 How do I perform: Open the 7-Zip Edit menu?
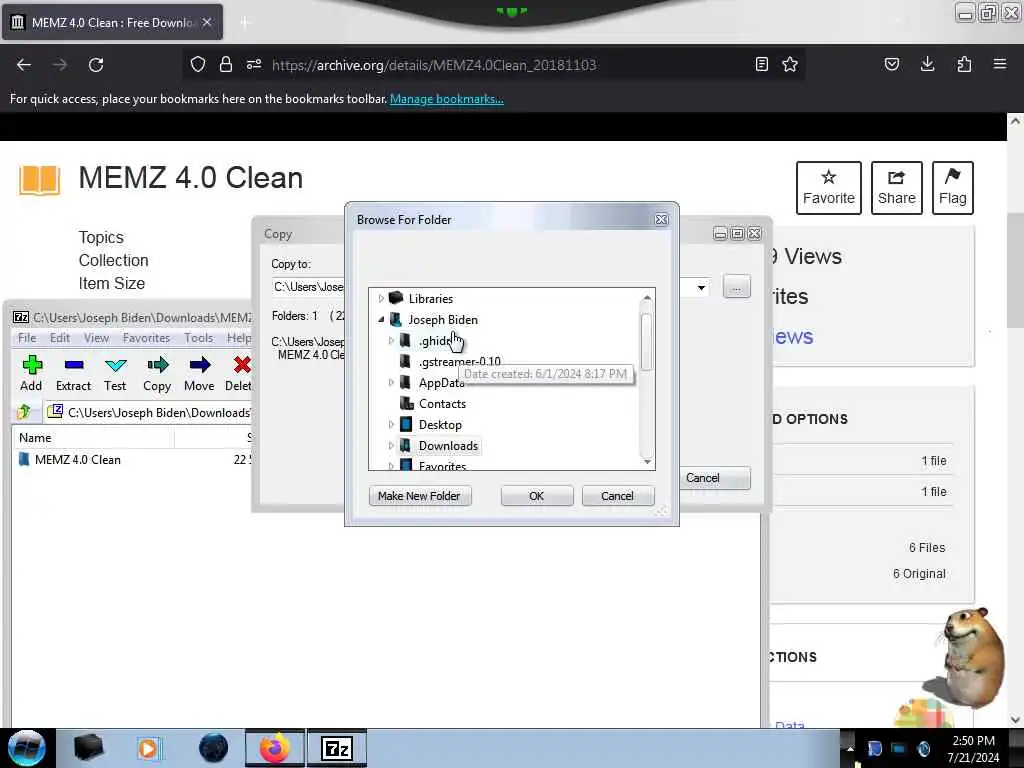pyautogui.click(x=59, y=338)
